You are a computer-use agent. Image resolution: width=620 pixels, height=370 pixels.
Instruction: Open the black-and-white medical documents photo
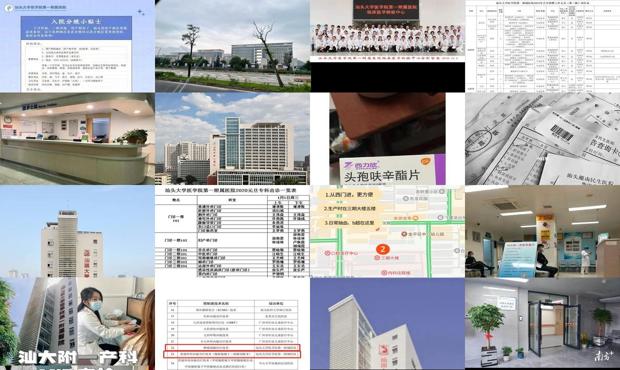(x=542, y=139)
